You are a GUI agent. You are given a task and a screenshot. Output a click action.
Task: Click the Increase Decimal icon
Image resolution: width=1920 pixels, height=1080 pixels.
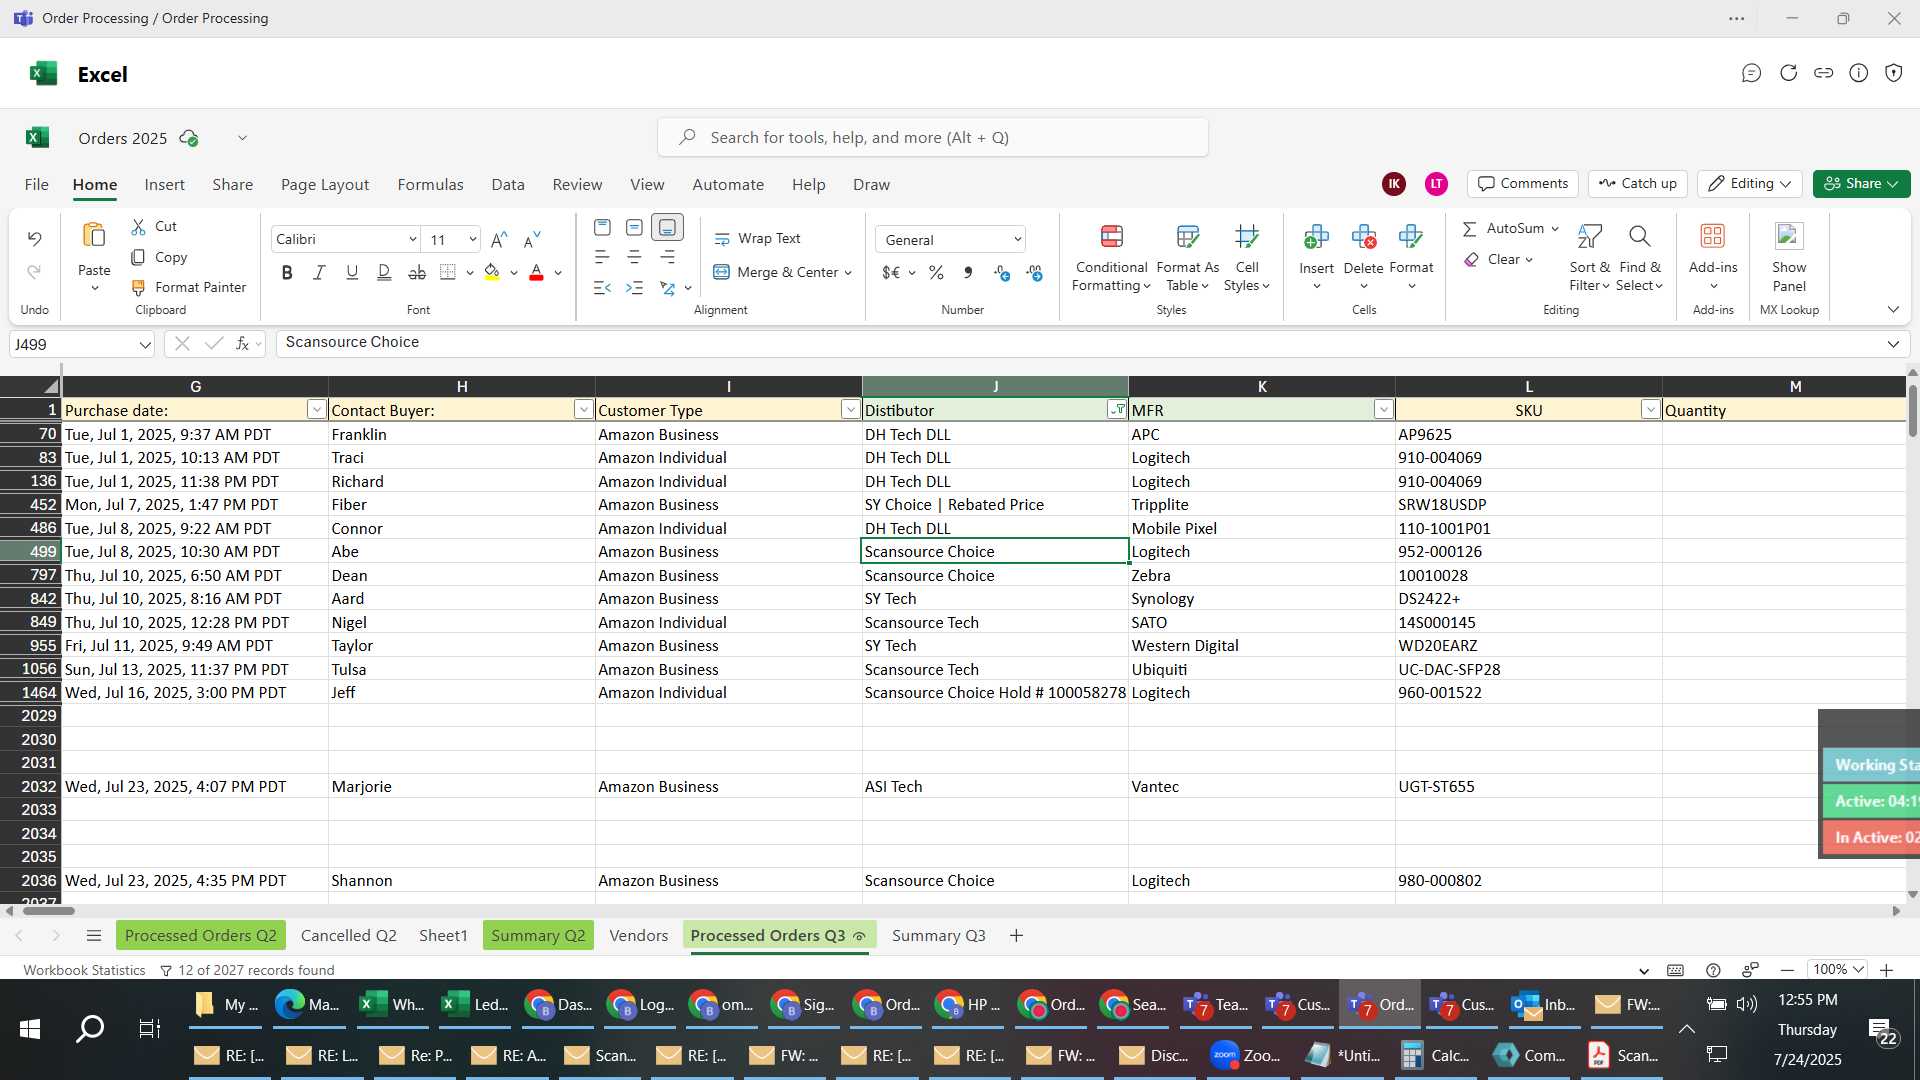point(1001,272)
